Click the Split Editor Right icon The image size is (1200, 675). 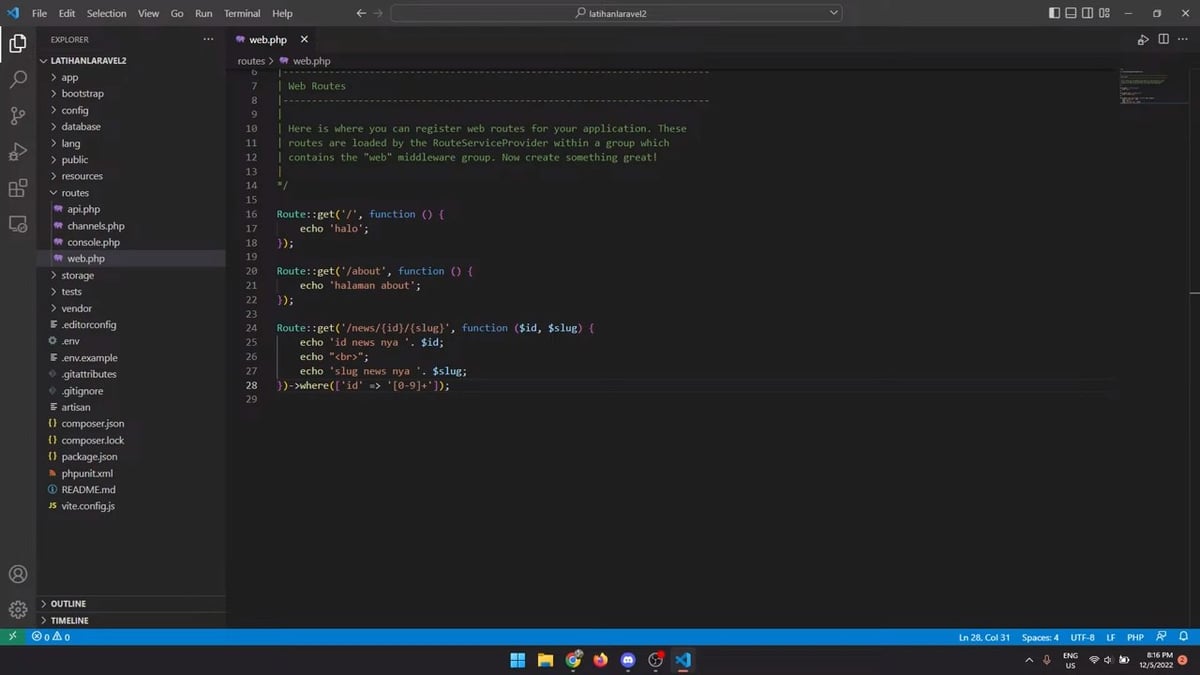point(1163,39)
